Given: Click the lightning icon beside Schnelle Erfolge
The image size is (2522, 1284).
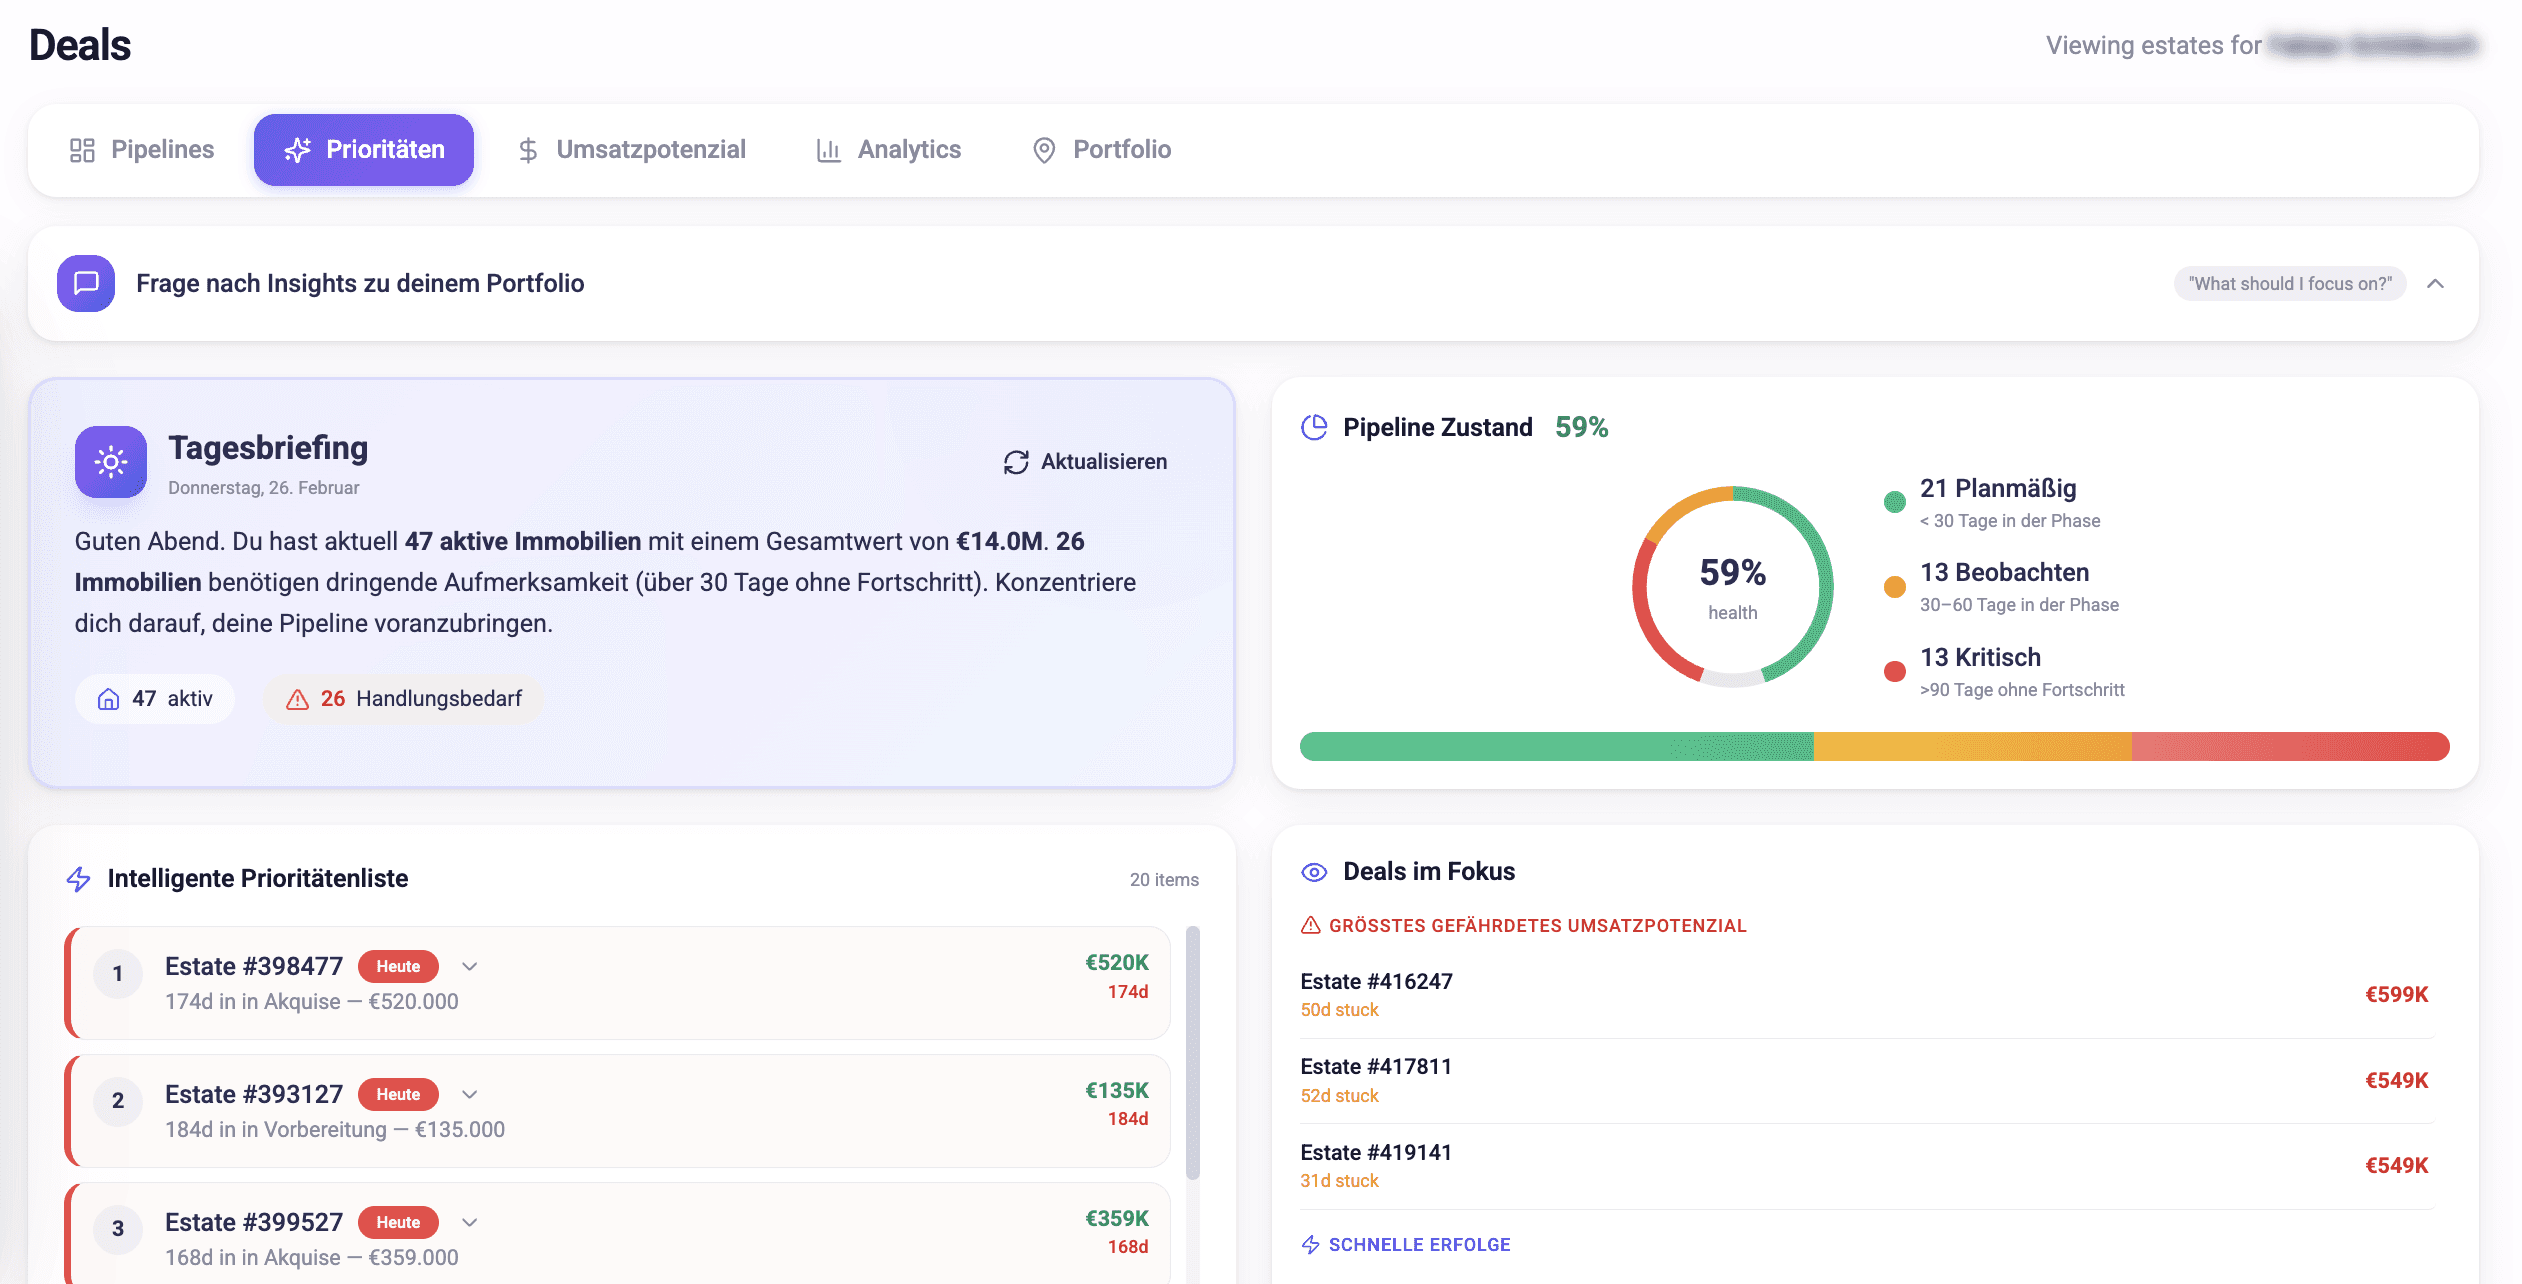Looking at the screenshot, I should (x=1310, y=1245).
